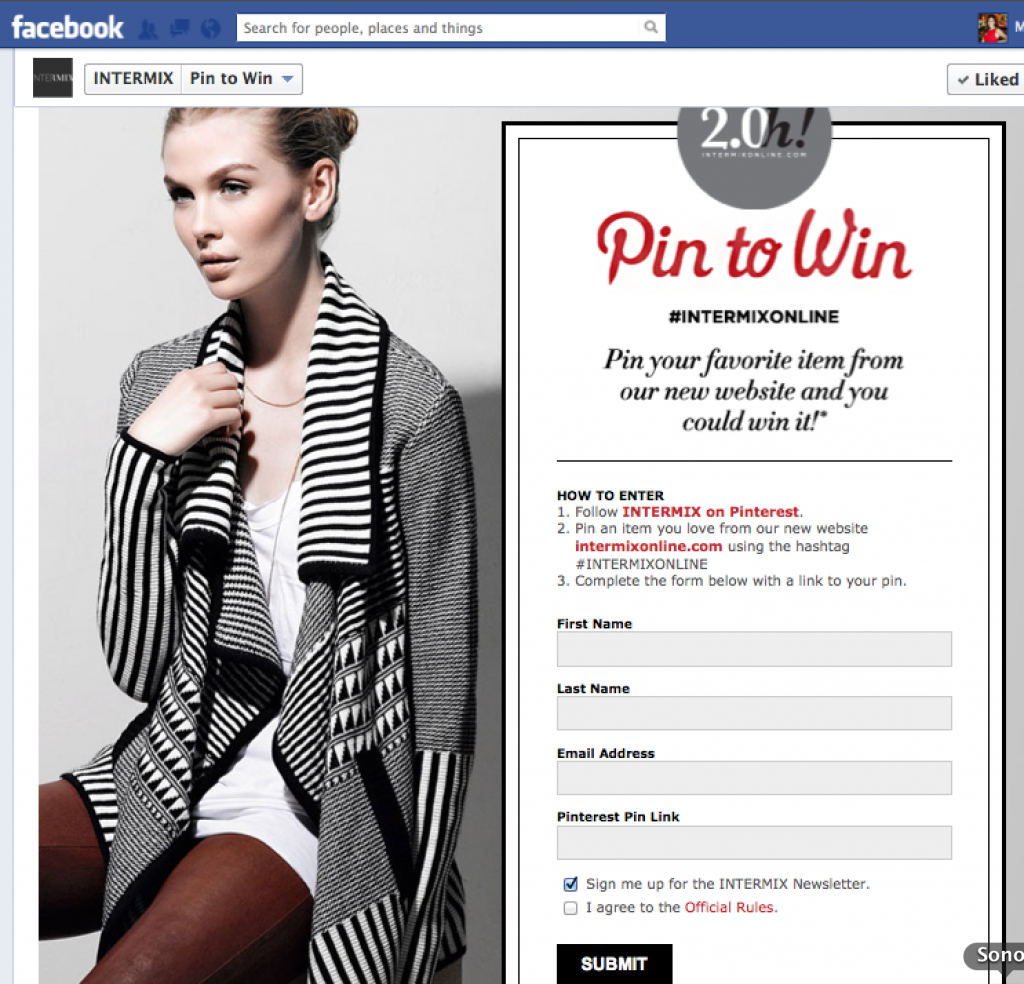Uncheck the INTERMIX Newsletter signup checkbox
The width and height of the screenshot is (1024, 984).
[x=571, y=884]
